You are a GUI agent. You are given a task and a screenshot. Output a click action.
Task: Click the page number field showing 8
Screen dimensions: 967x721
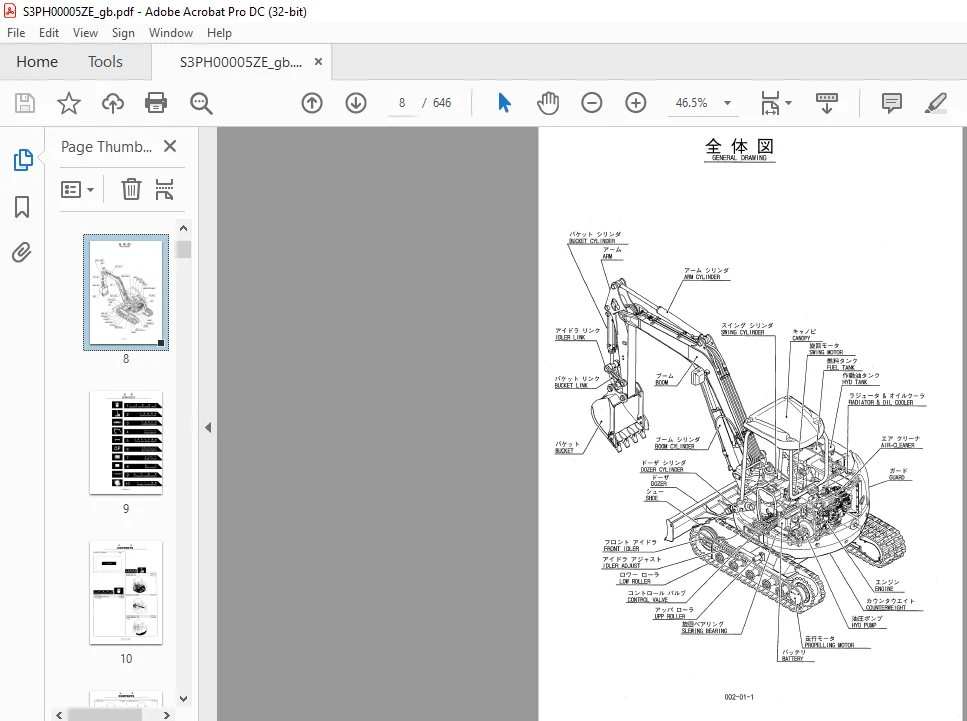(x=402, y=103)
